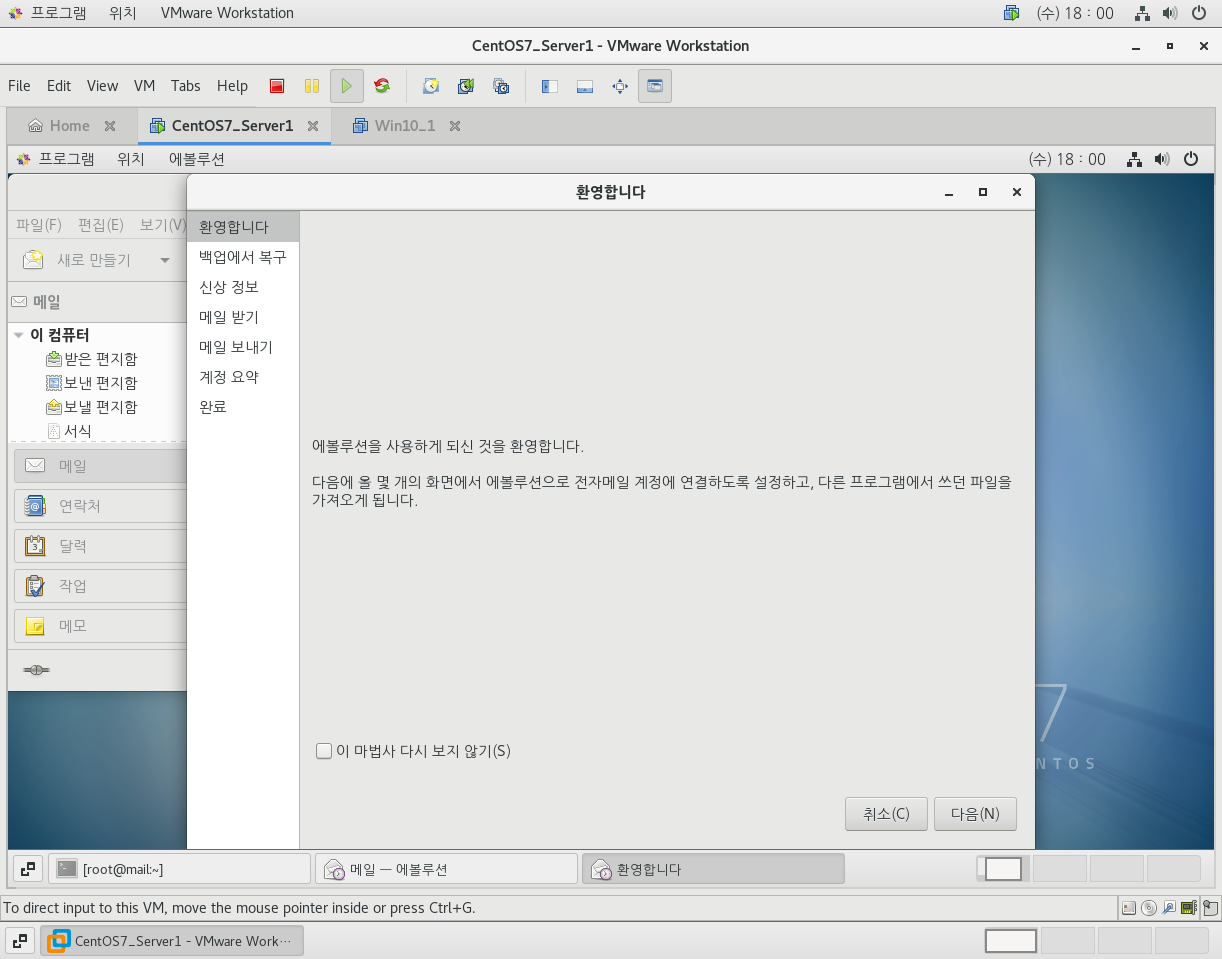The height and width of the screenshot is (959, 1222).
Task: Tick the '이 마법사 다시 보지 않기' checkbox
Action: [x=324, y=751]
